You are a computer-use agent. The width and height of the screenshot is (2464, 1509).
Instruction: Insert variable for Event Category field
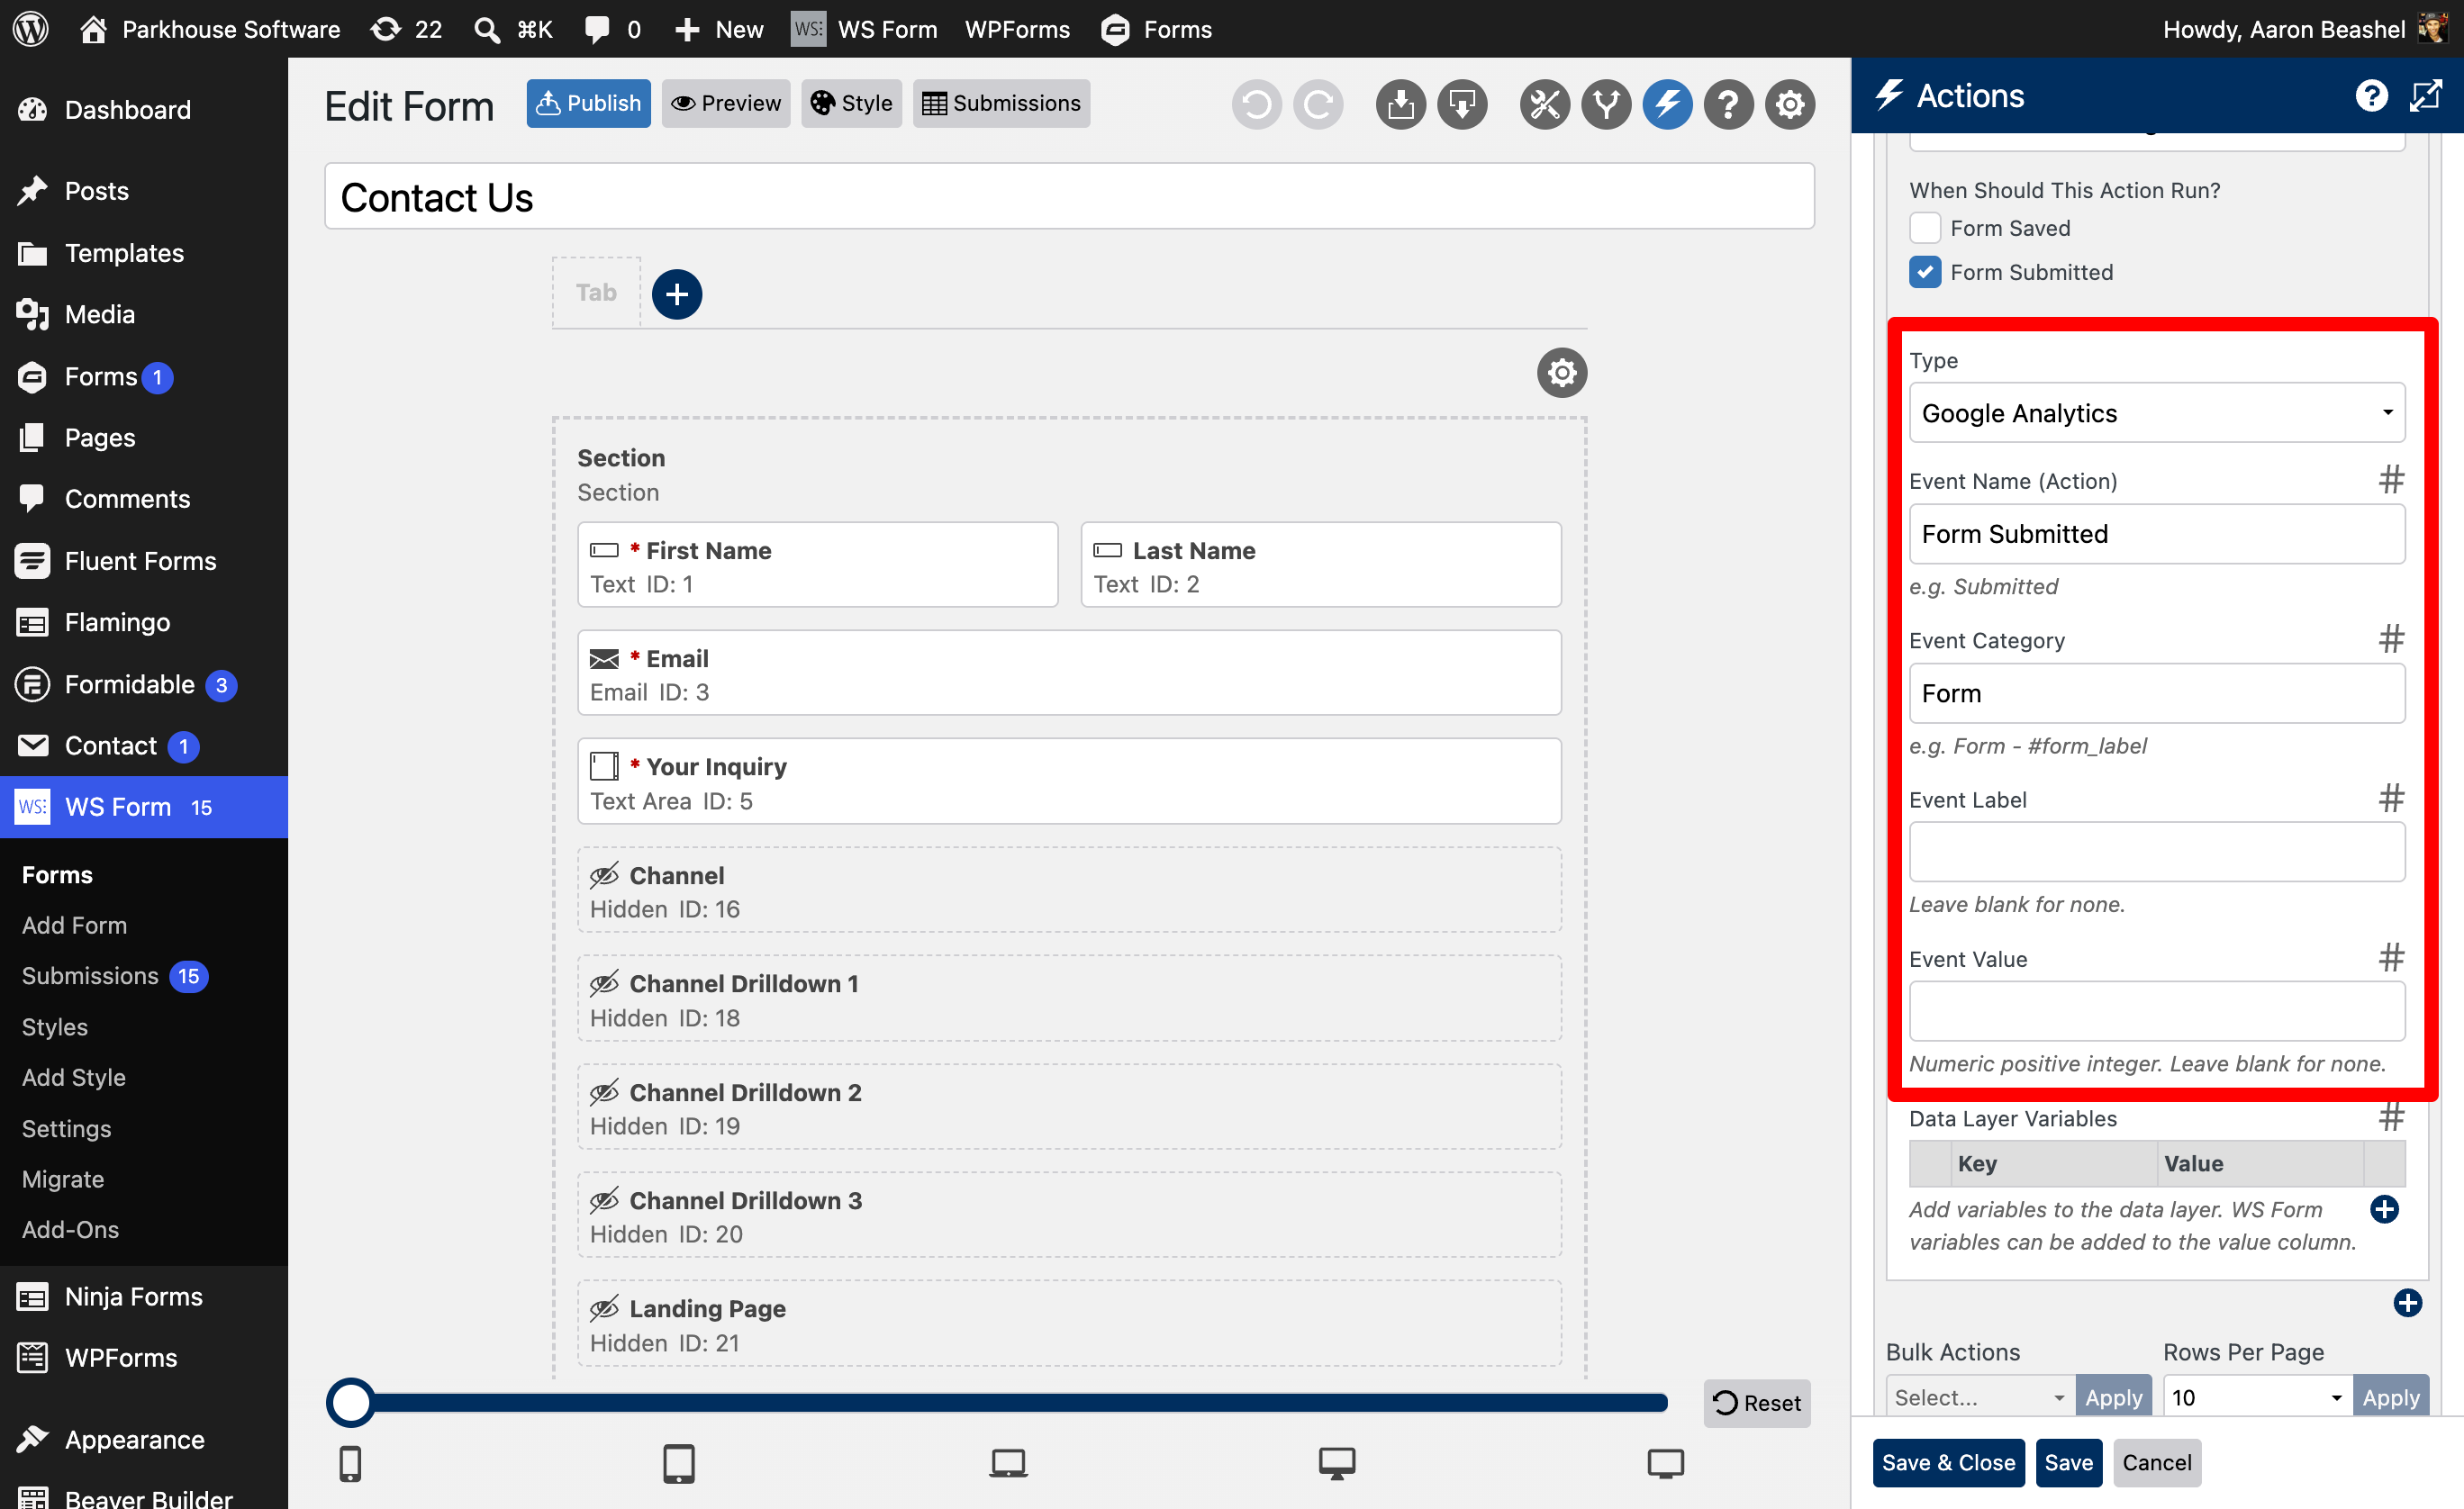(x=2391, y=639)
